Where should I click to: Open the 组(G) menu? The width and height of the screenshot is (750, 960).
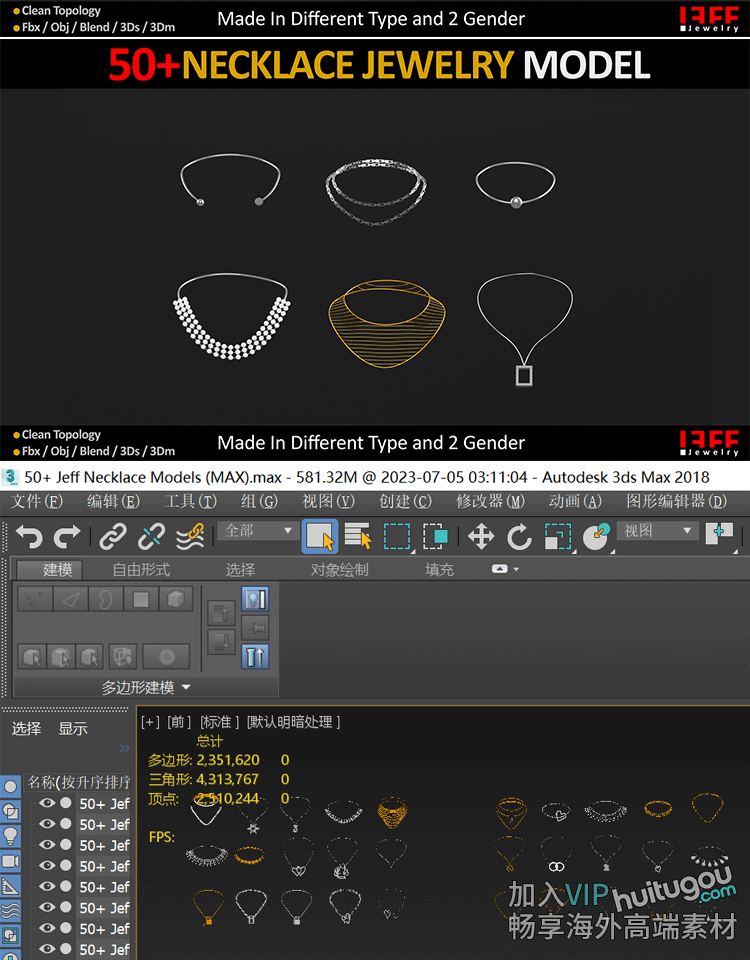coord(259,501)
